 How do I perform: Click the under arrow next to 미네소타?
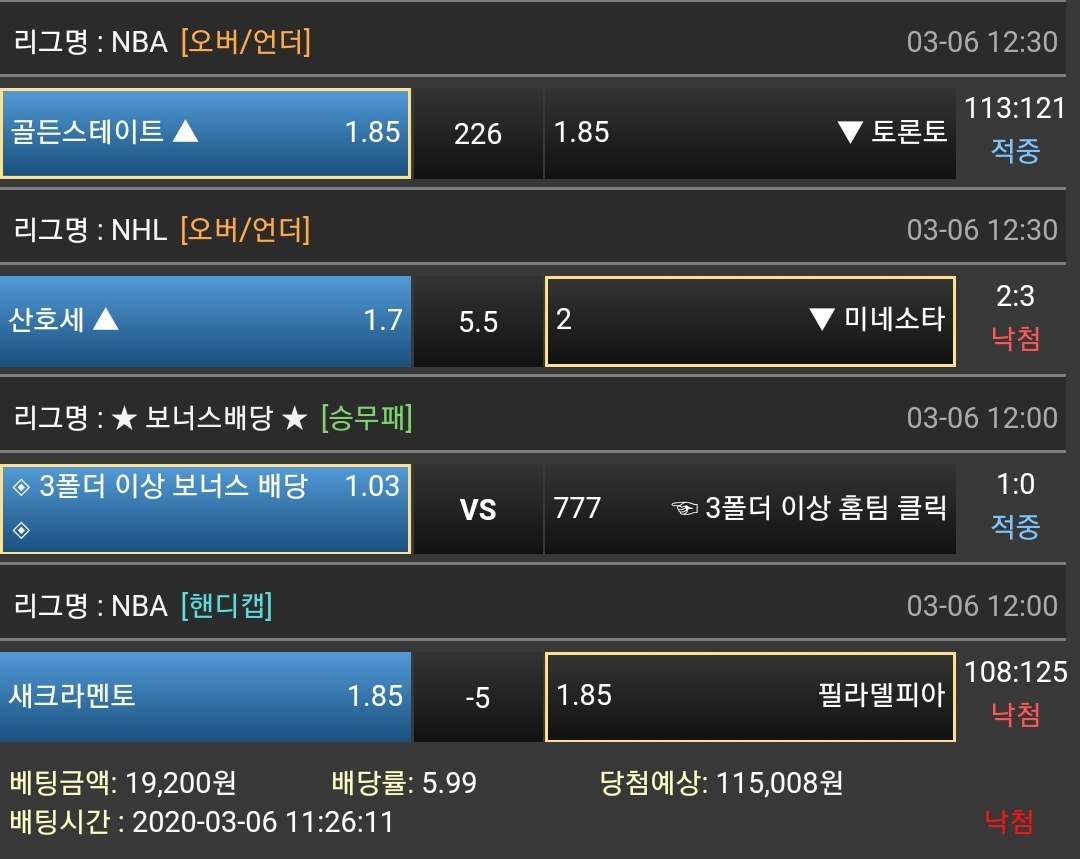pos(822,320)
